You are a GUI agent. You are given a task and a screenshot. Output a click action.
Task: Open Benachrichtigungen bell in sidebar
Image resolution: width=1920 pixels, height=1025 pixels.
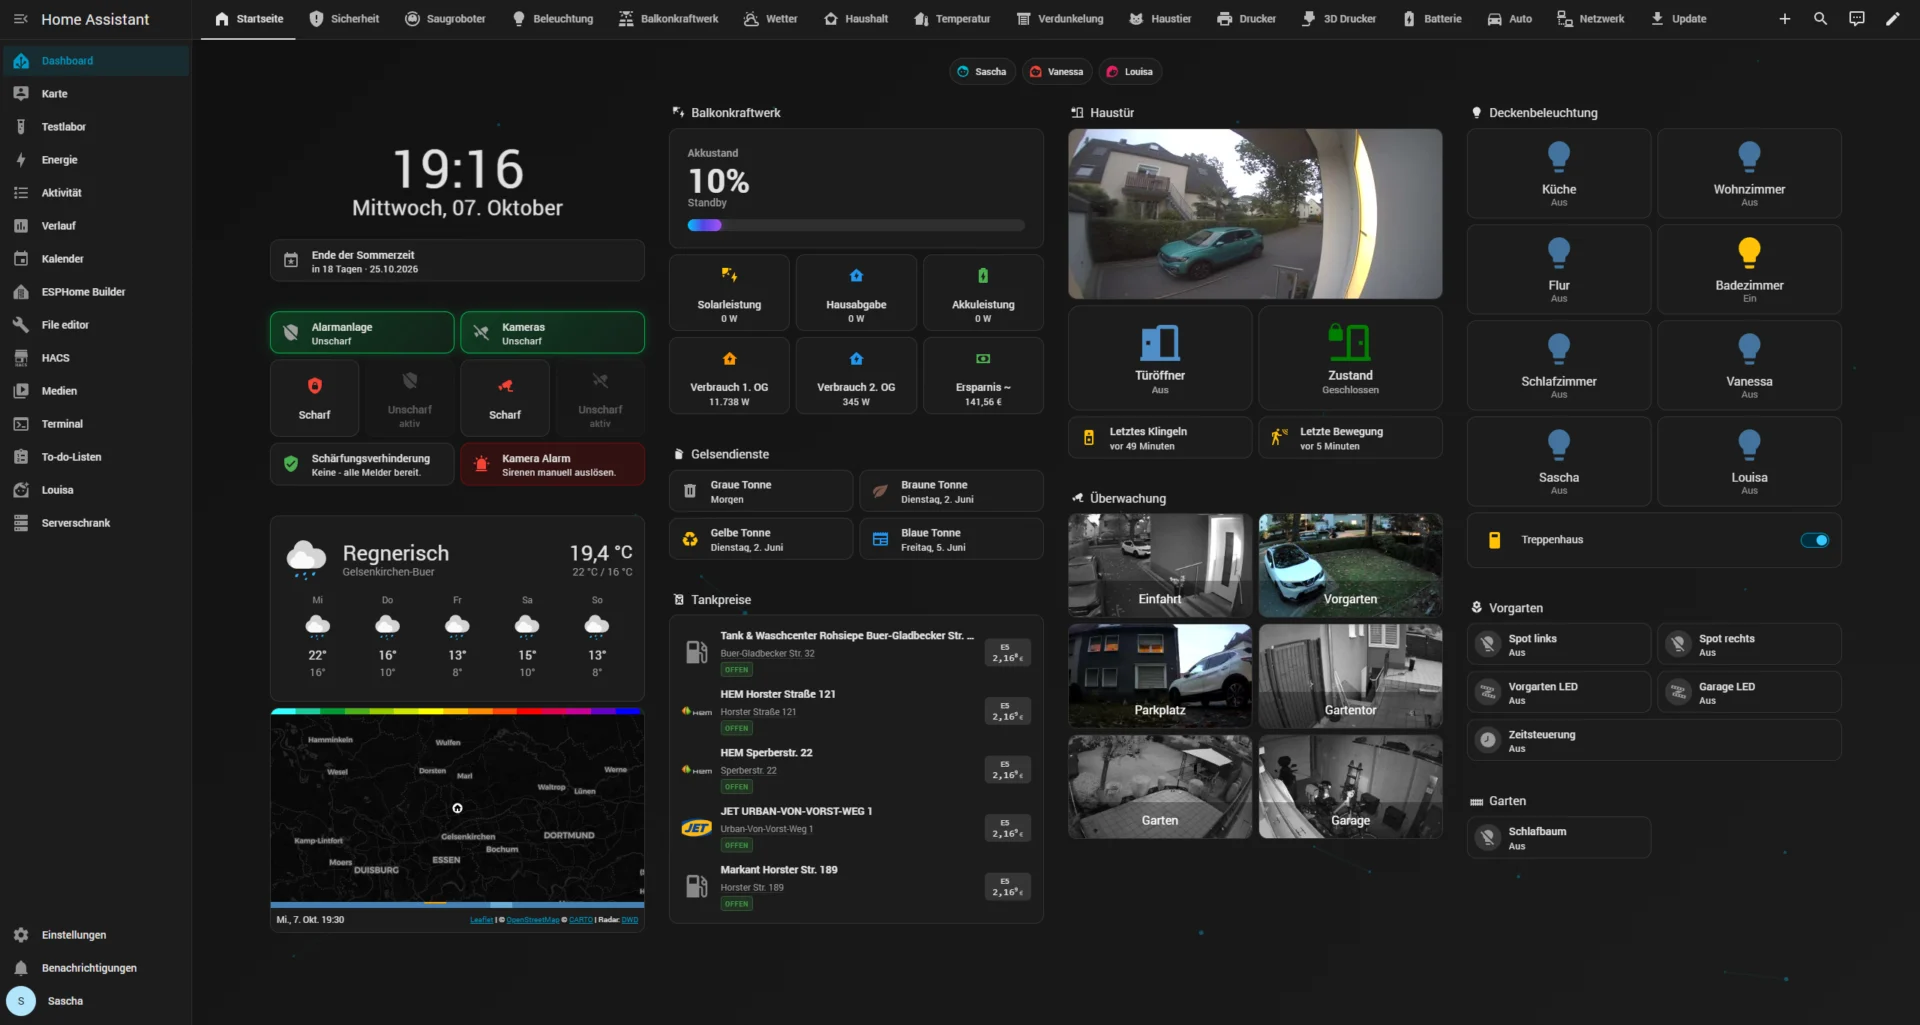[x=95, y=968]
